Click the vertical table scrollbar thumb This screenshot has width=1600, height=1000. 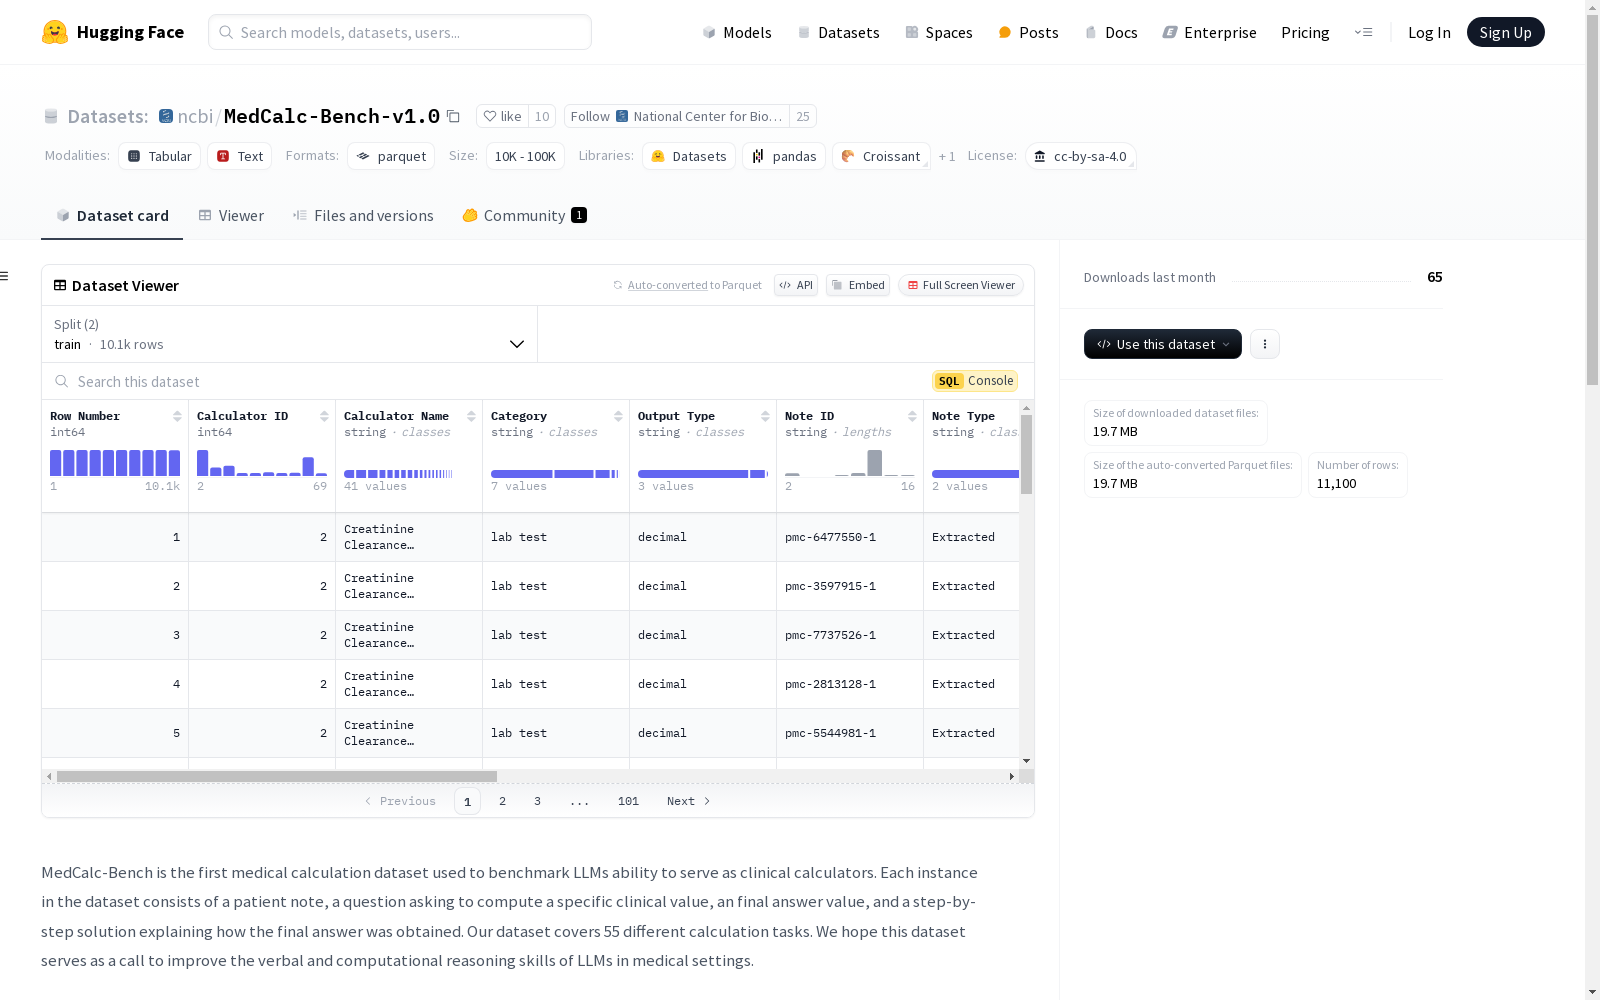pyautogui.click(x=1026, y=454)
